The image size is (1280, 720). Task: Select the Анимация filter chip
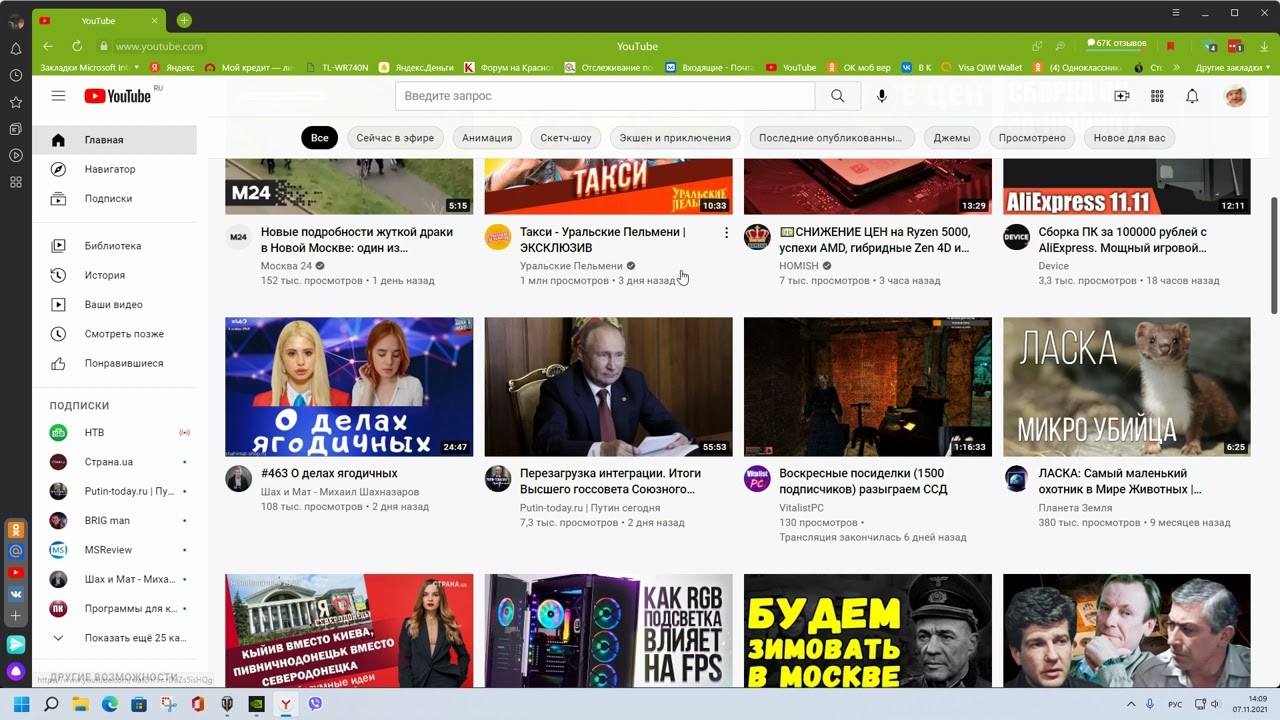tap(487, 138)
